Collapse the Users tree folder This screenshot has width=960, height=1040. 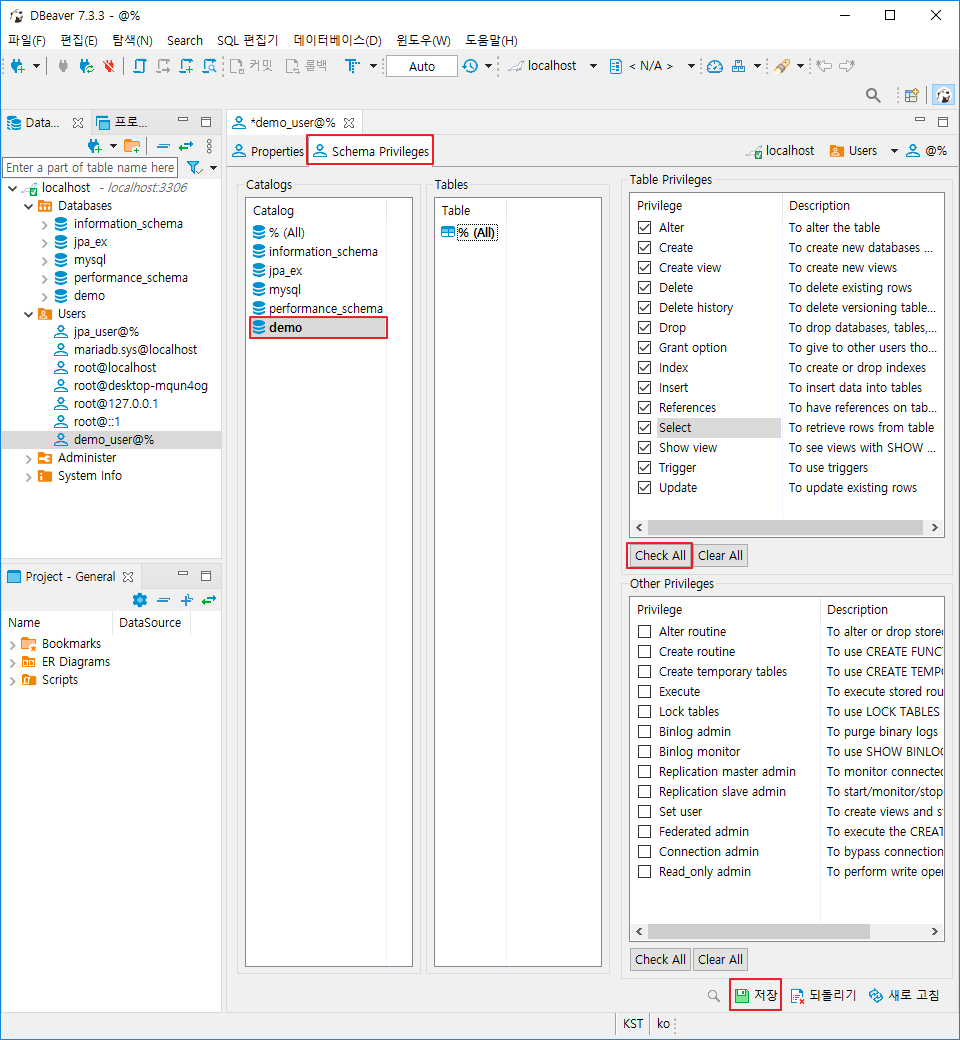[x=29, y=314]
